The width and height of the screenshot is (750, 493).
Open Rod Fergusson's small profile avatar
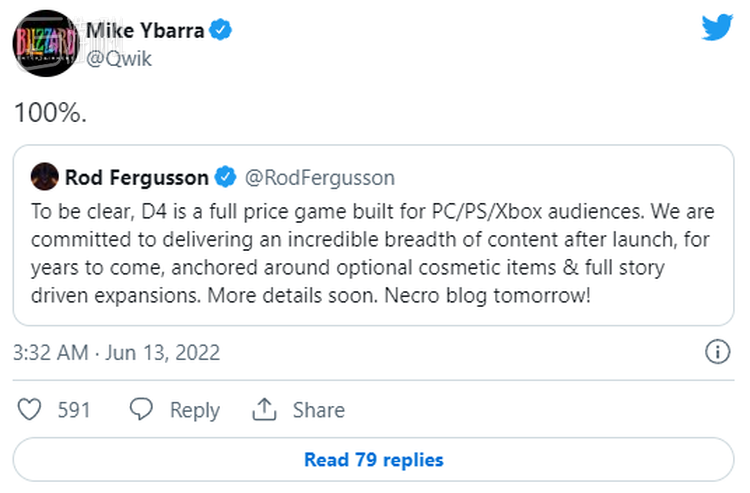tap(44, 178)
